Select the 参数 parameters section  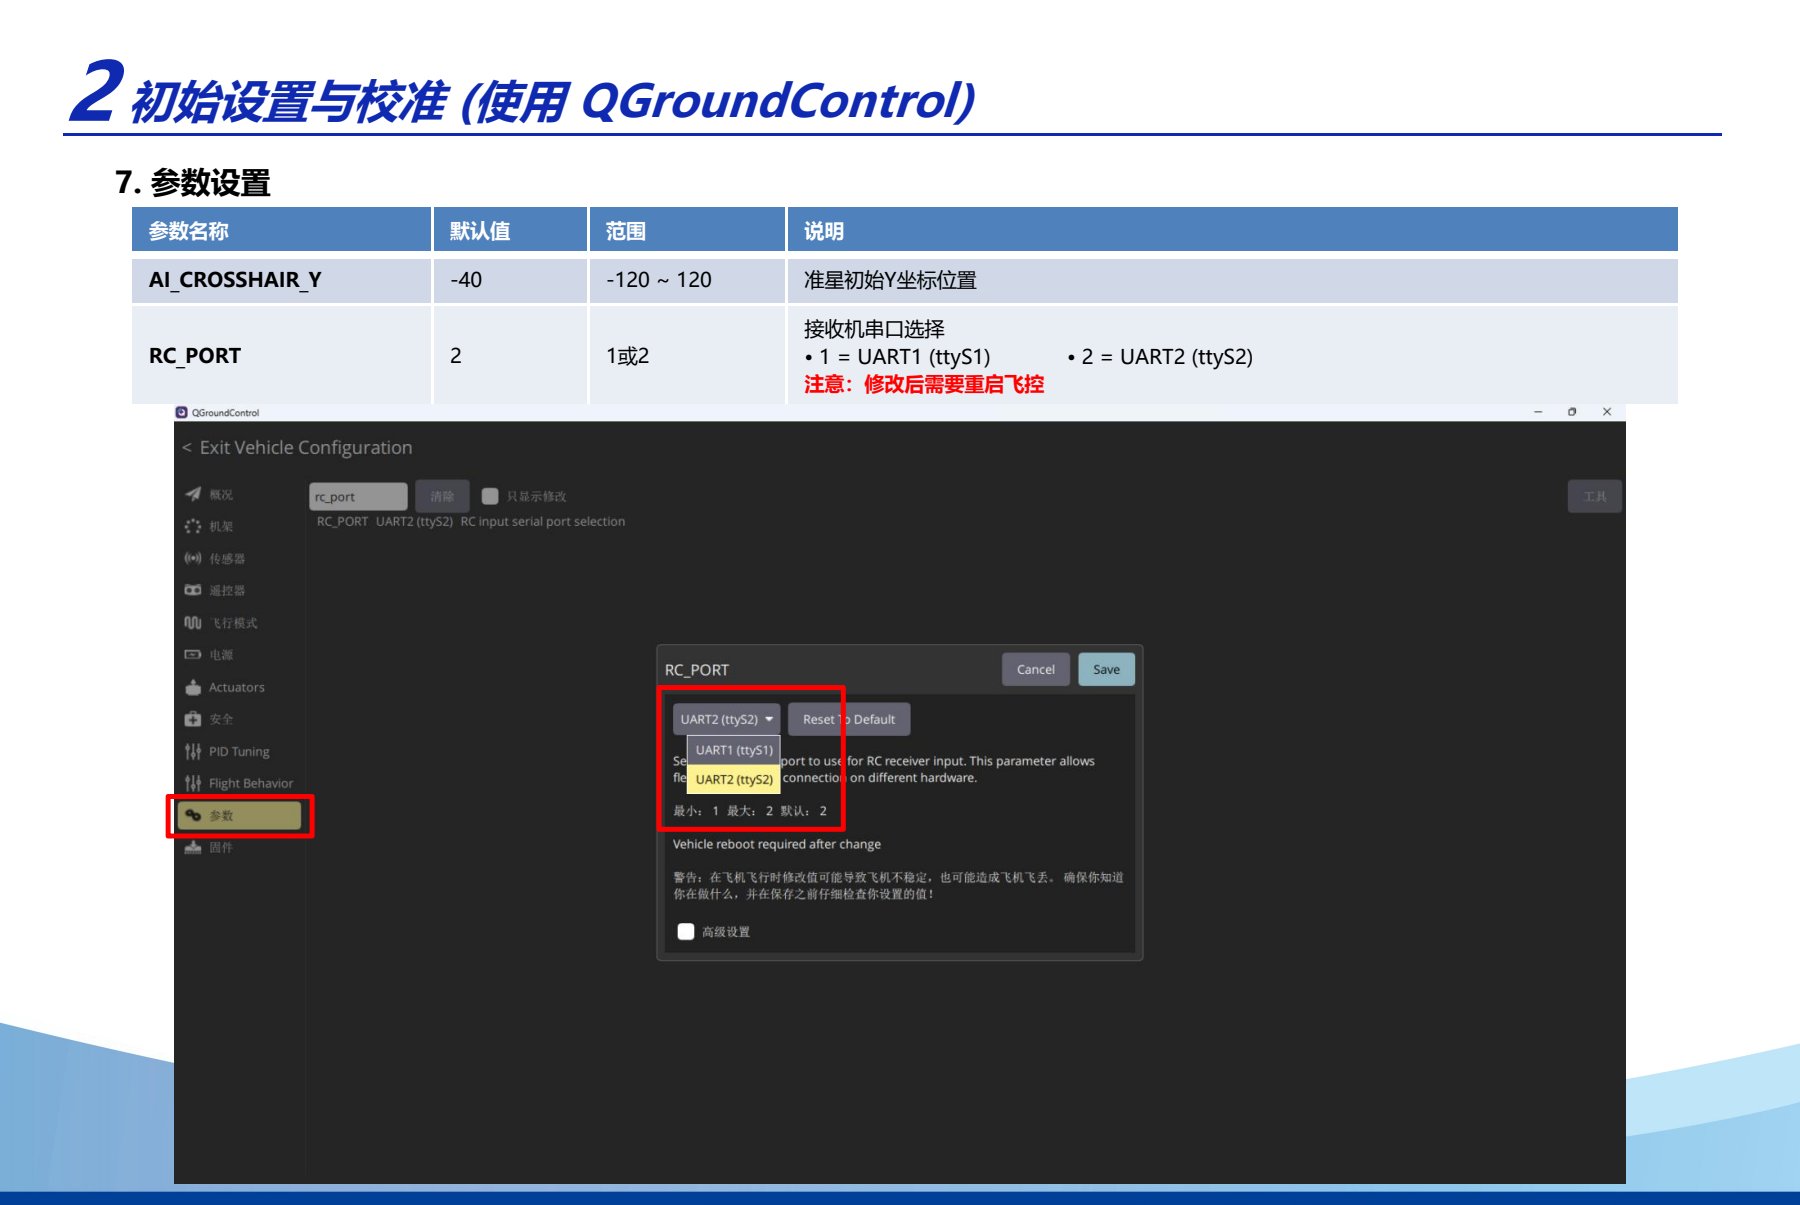[x=239, y=815]
